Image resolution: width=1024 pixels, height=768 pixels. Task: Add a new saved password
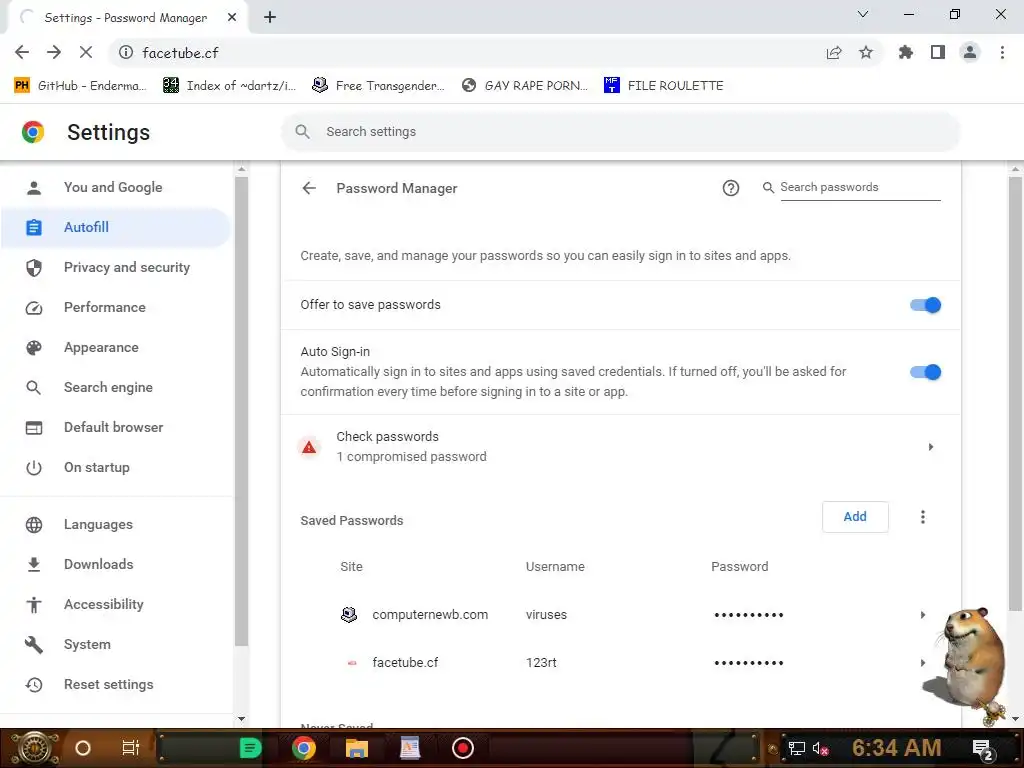pyautogui.click(x=855, y=517)
